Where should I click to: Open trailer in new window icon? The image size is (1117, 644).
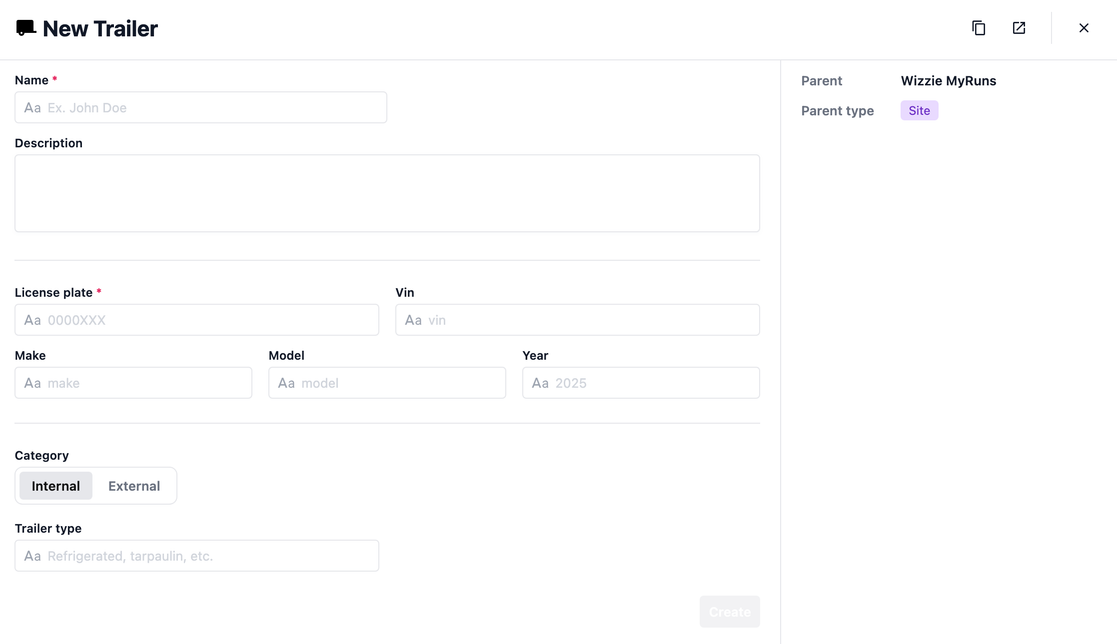[1019, 28]
